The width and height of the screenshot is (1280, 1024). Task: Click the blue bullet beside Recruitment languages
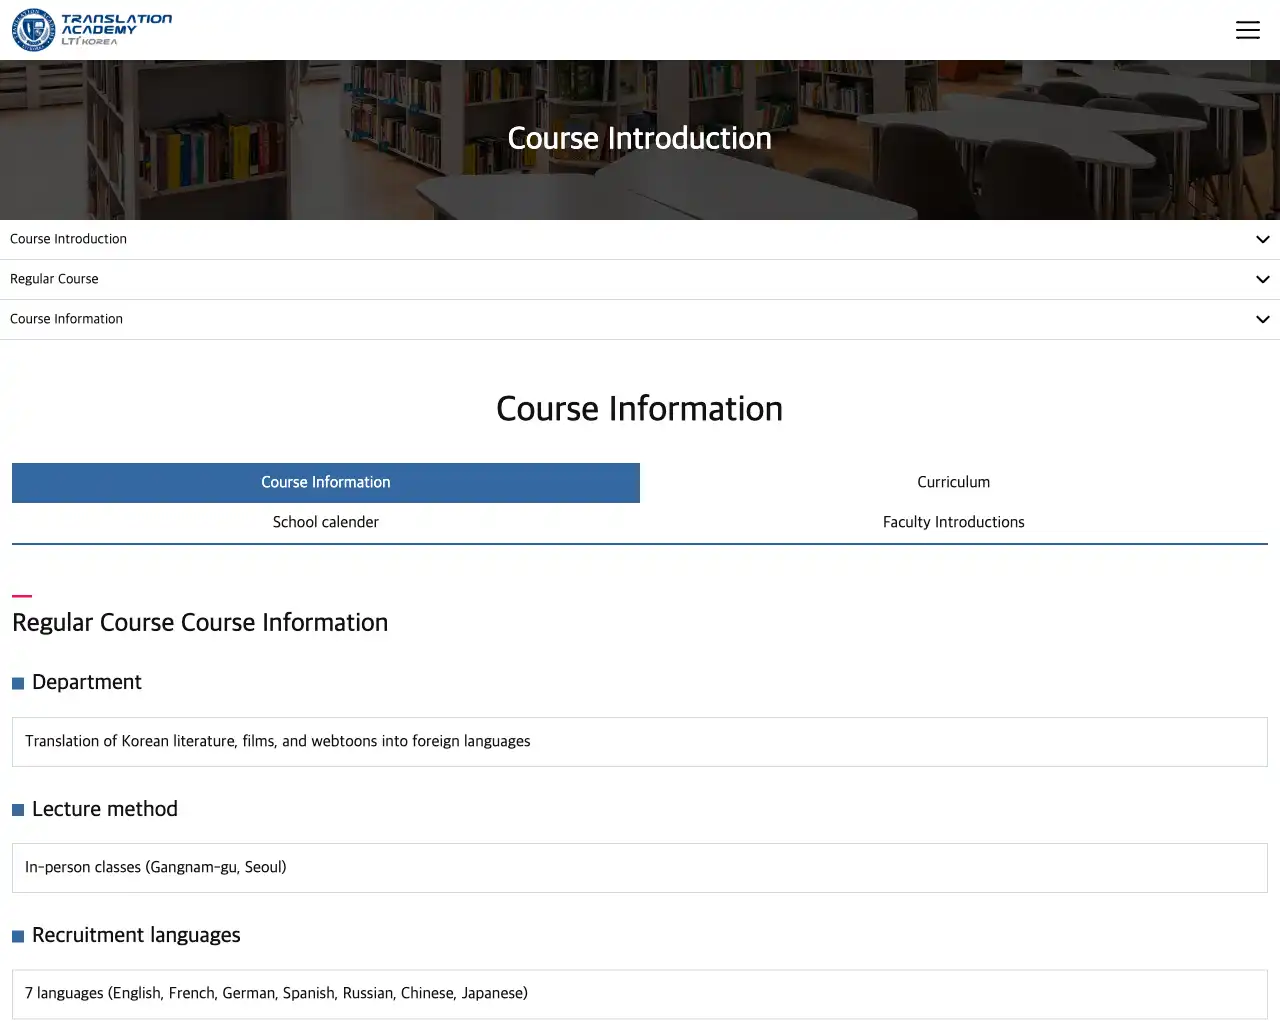tap(18, 937)
